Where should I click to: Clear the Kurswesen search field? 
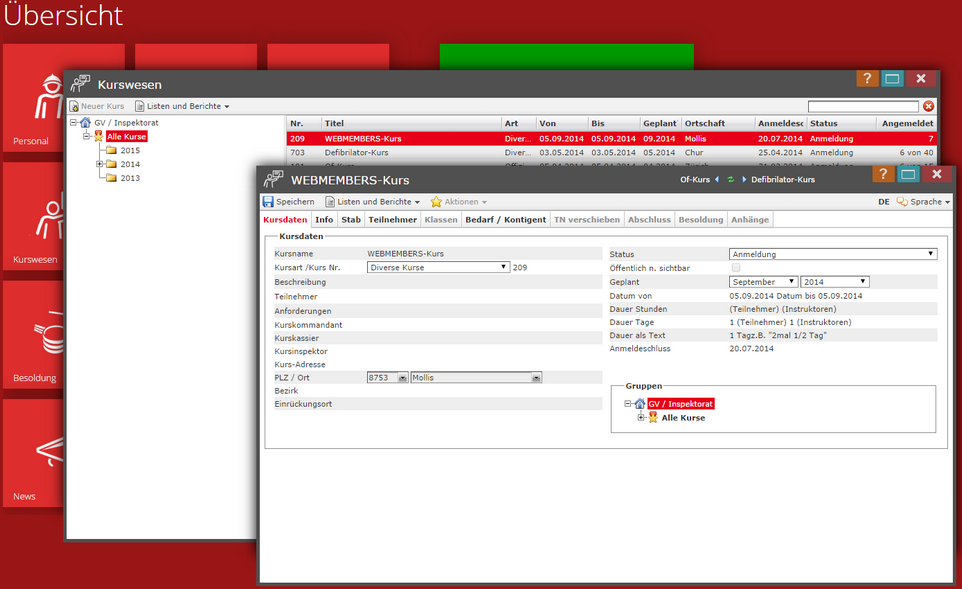tap(928, 106)
